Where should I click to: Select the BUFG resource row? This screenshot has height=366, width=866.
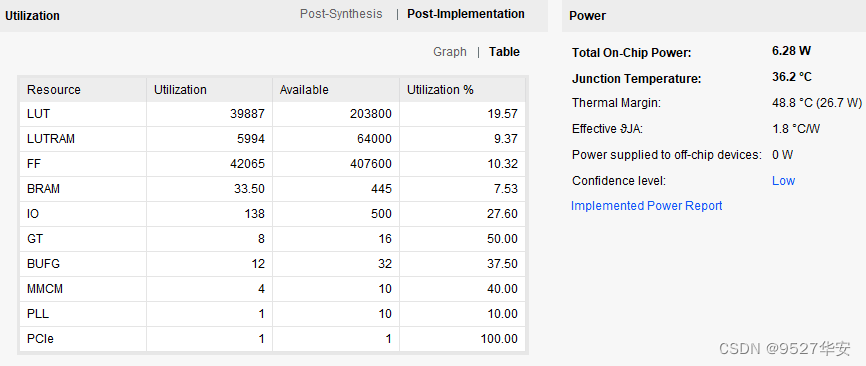point(273,264)
